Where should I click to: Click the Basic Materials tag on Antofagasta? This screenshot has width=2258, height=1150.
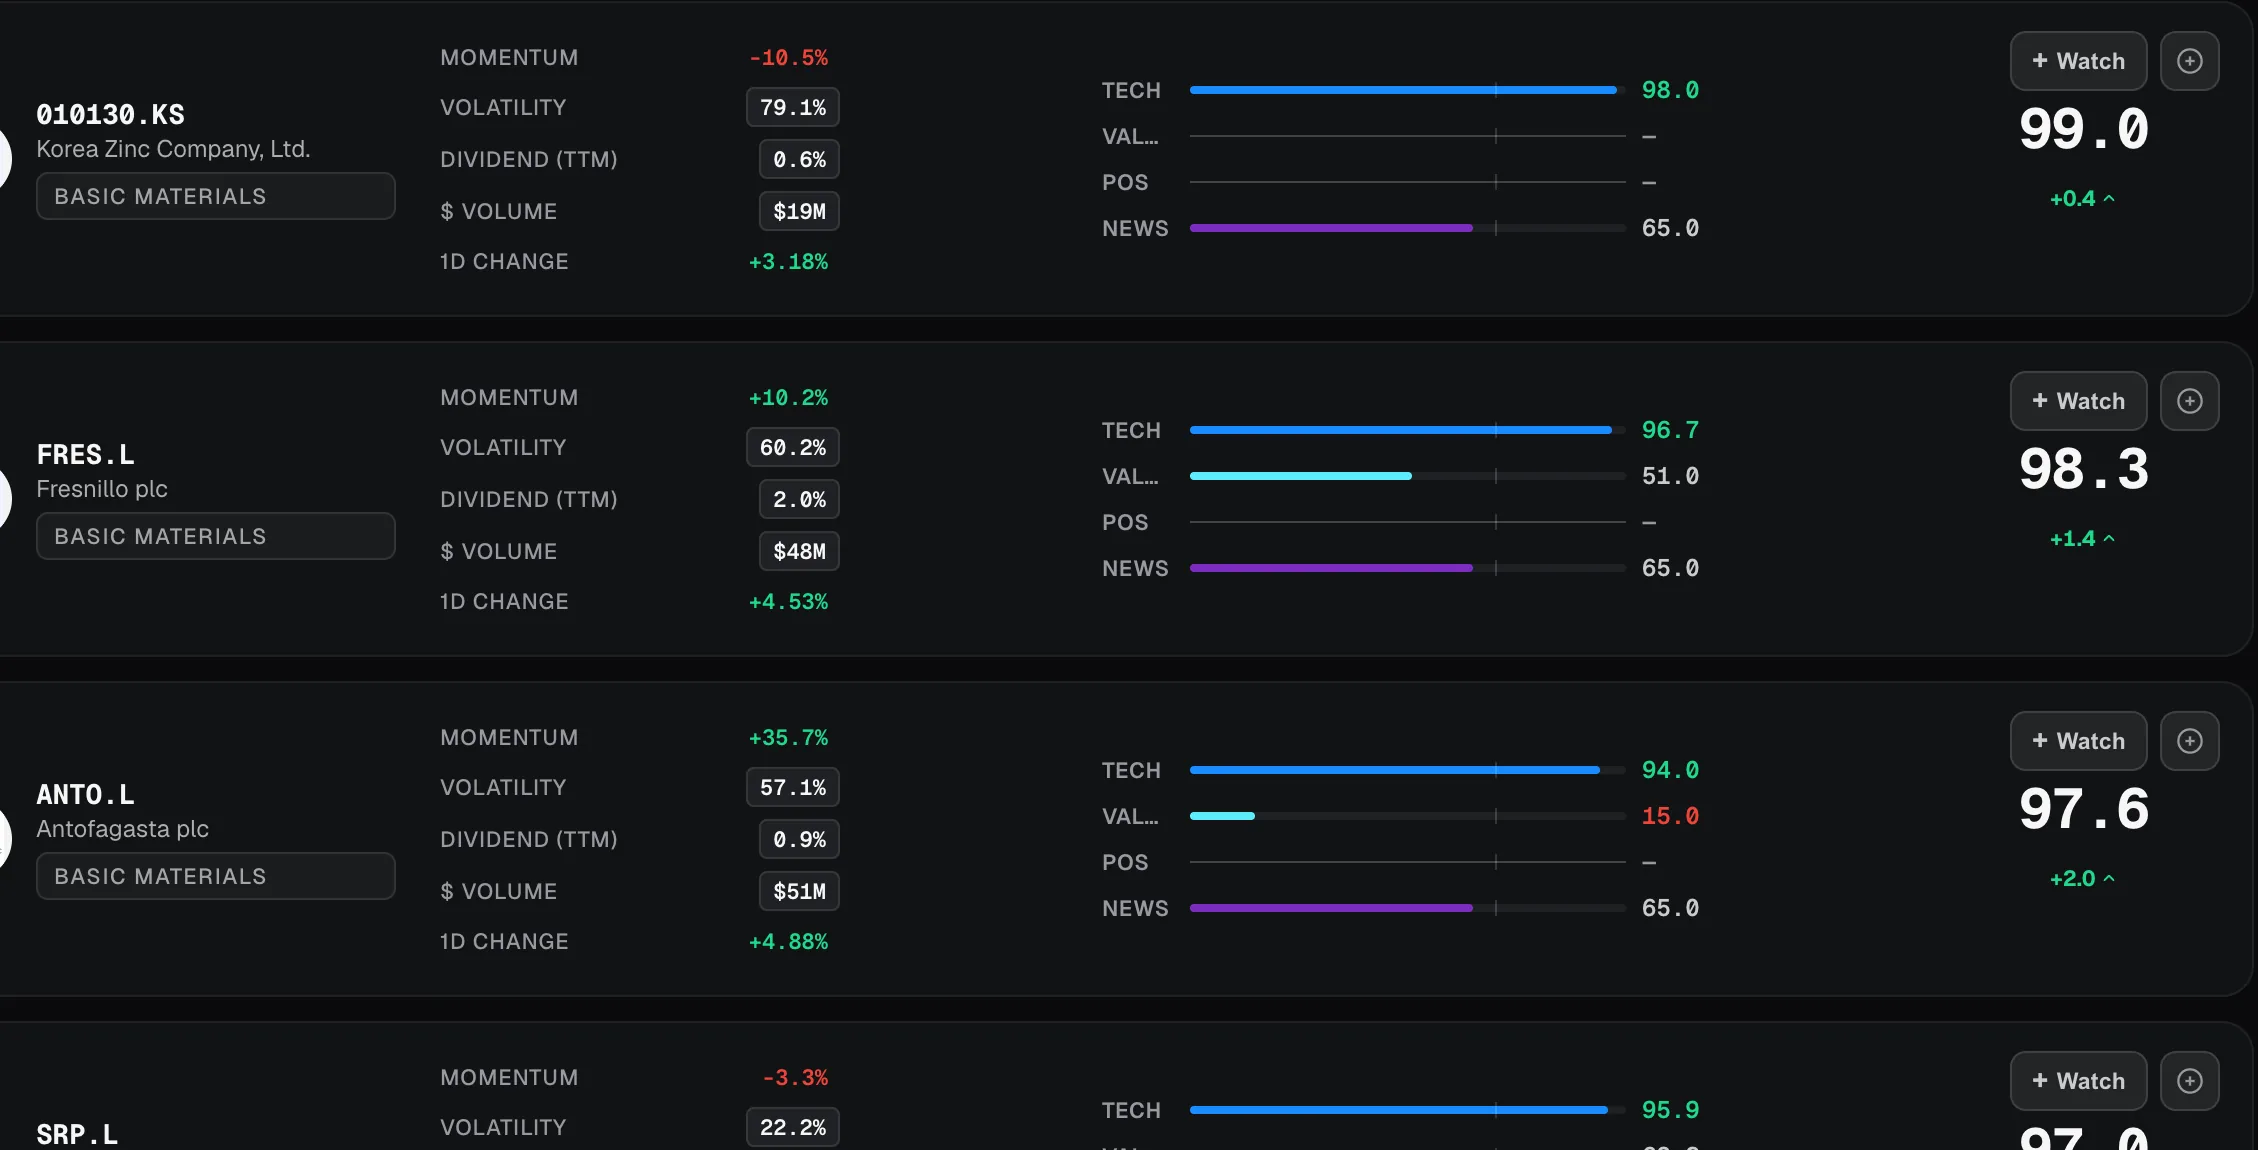point(216,876)
